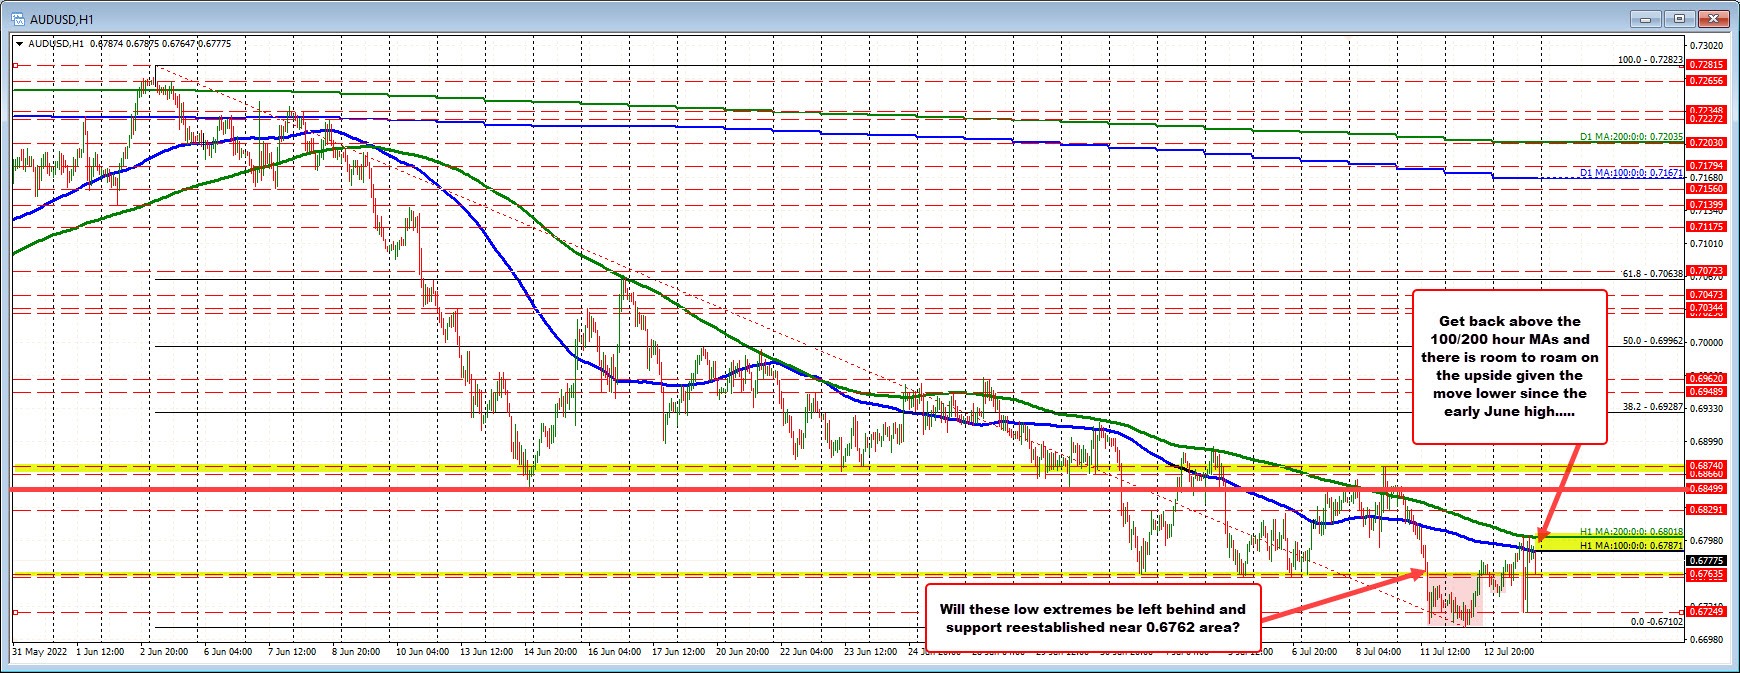Image resolution: width=1740 pixels, height=673 pixels.
Task: Select the 0.70473 red price label
Action: click(x=1706, y=295)
